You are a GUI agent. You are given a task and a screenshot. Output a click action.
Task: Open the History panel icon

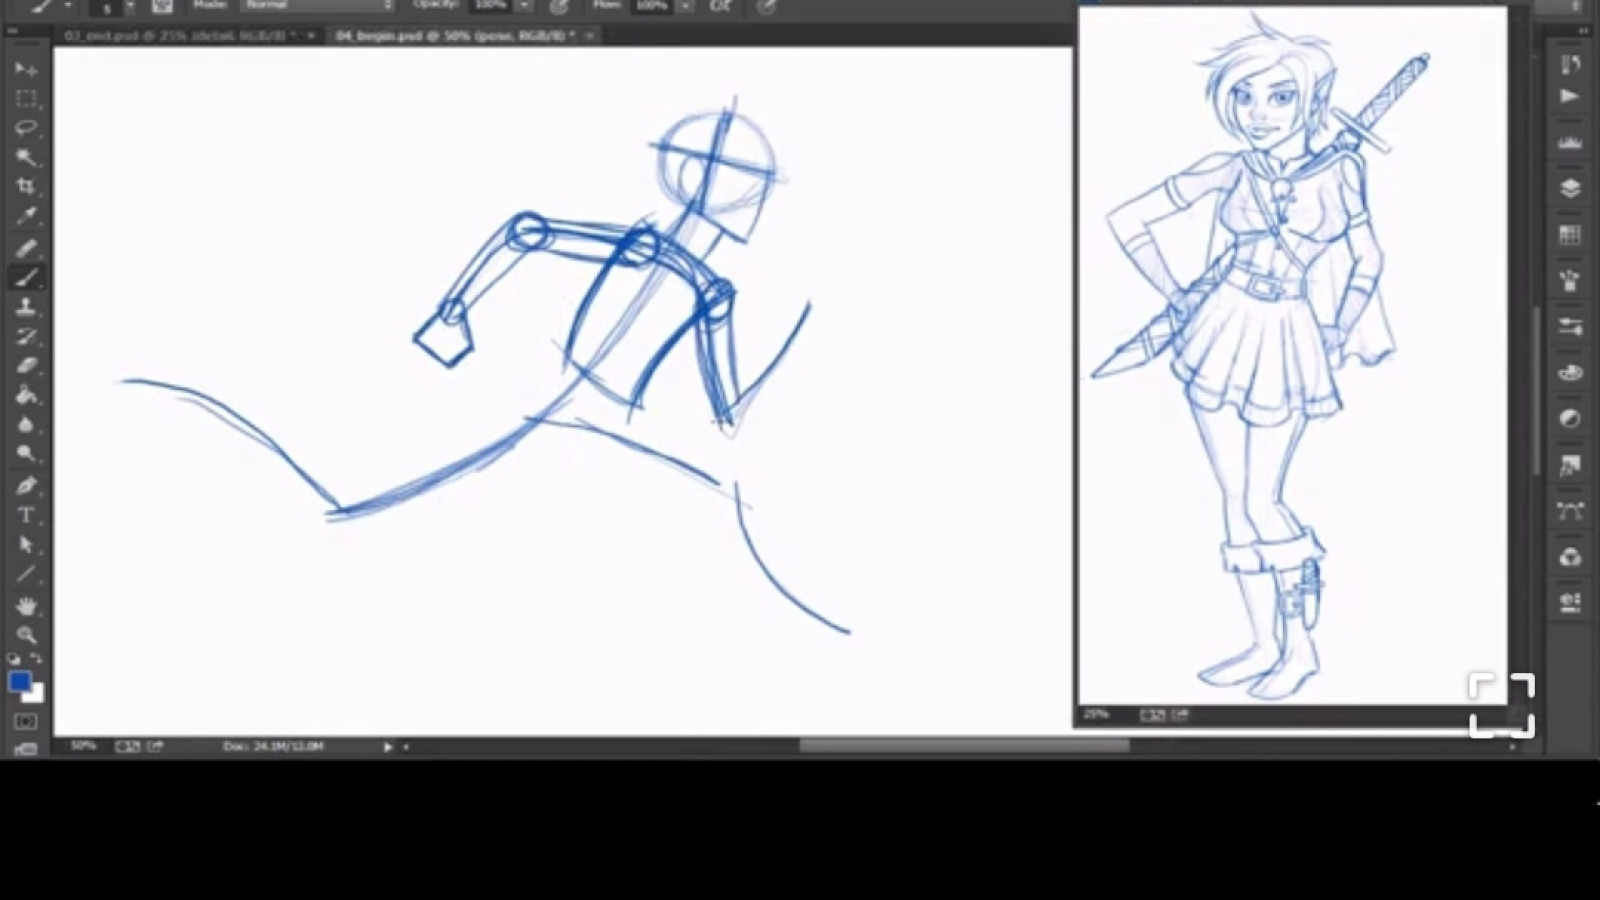coord(1570,65)
